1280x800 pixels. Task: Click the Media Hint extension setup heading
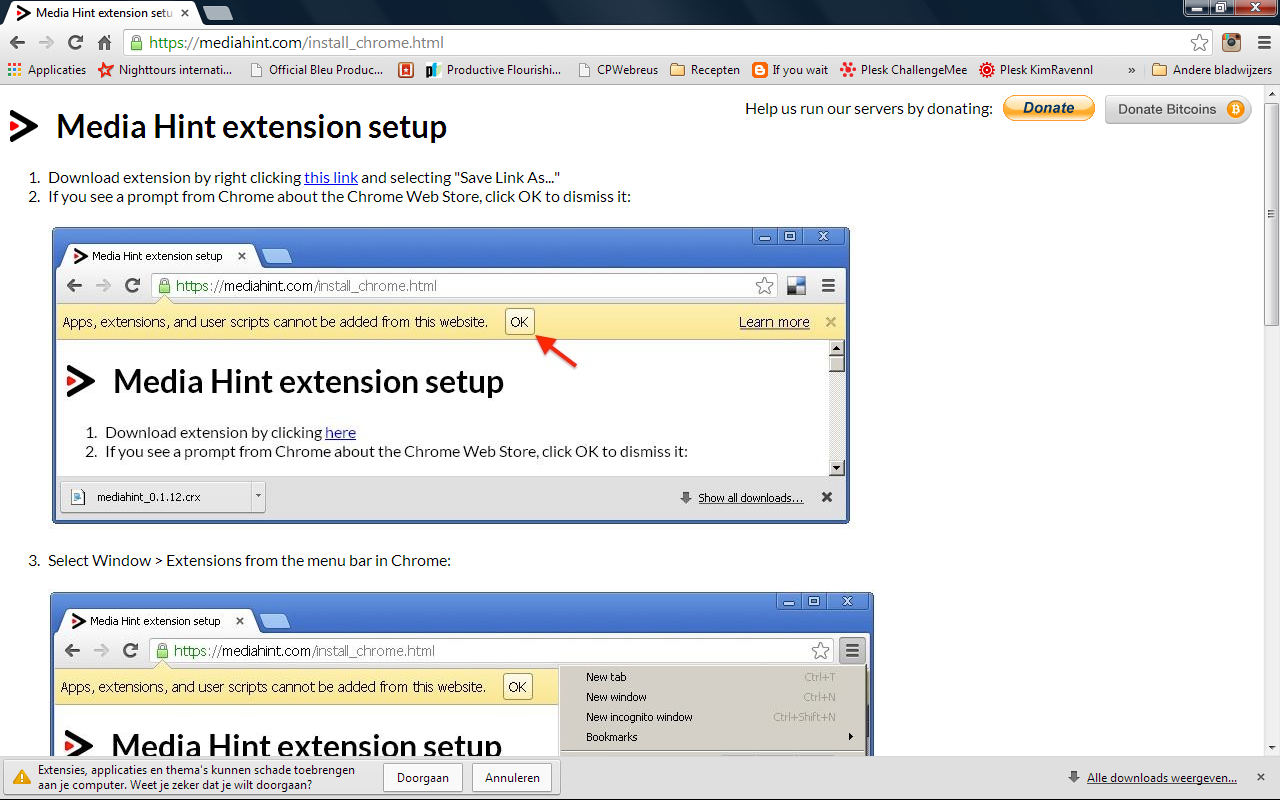251,127
